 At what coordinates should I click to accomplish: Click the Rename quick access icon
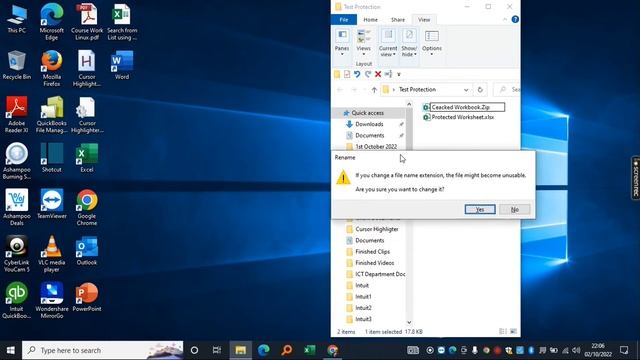click(x=388, y=74)
